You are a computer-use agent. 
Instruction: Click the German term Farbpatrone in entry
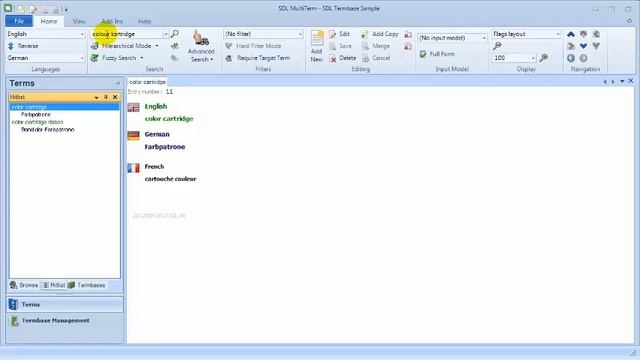[165, 147]
